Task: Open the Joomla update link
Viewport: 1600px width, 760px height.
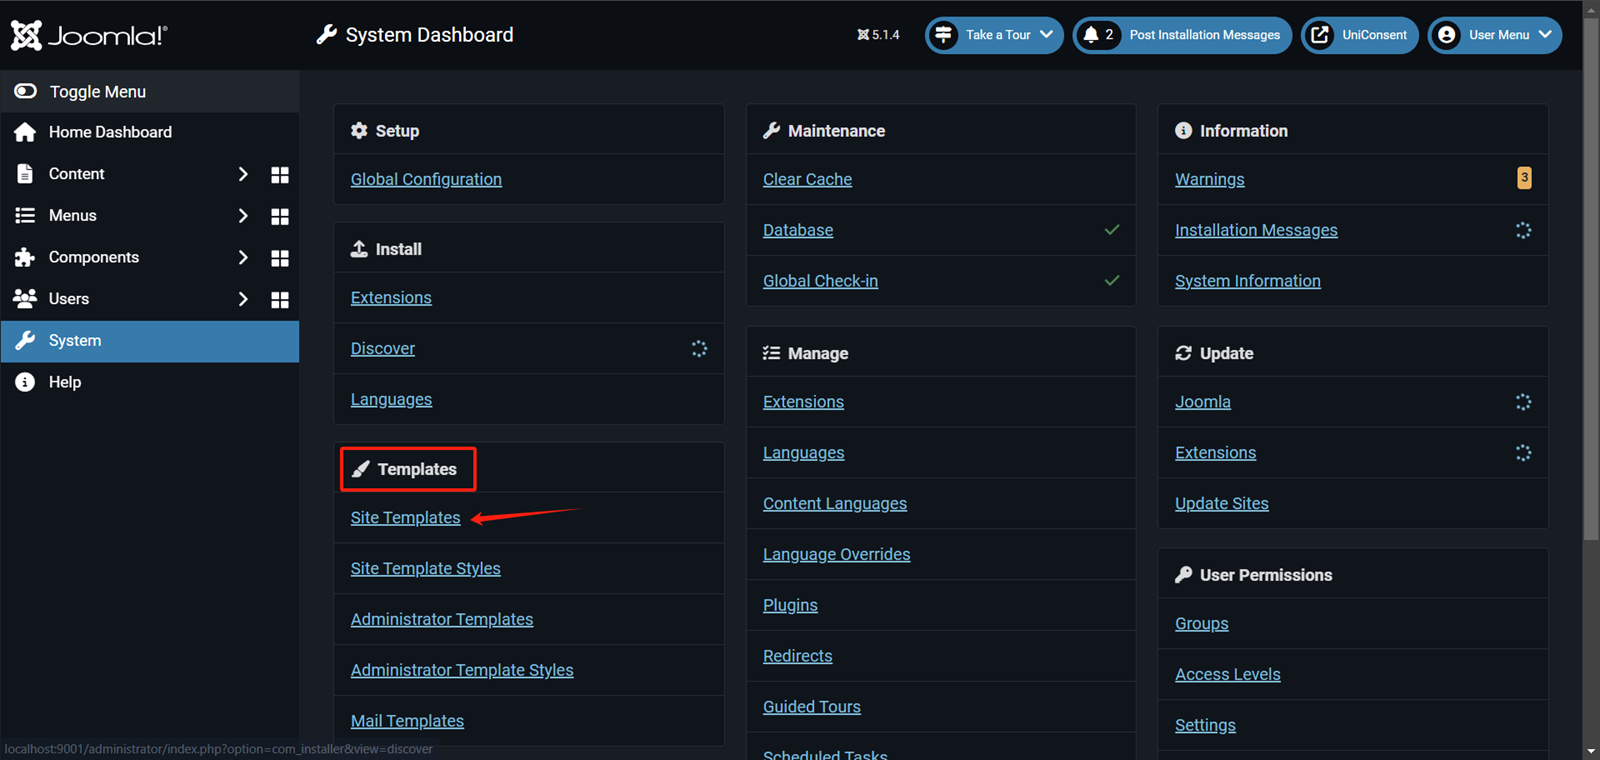Action: (x=1202, y=402)
